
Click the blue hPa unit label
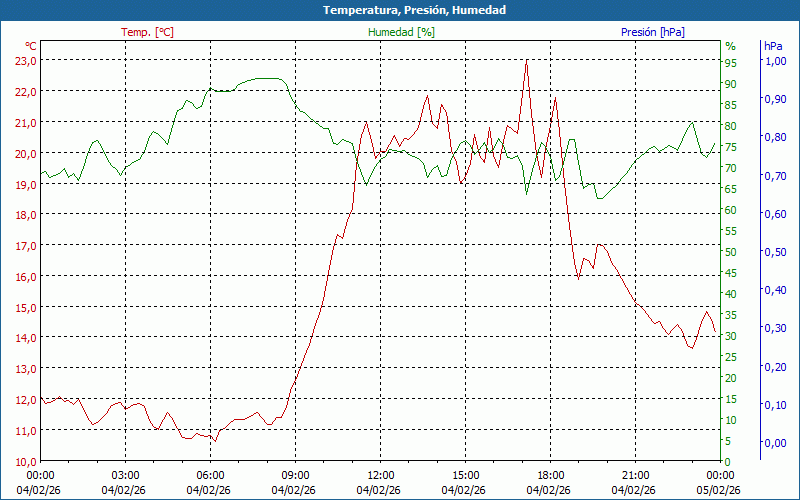tap(773, 46)
